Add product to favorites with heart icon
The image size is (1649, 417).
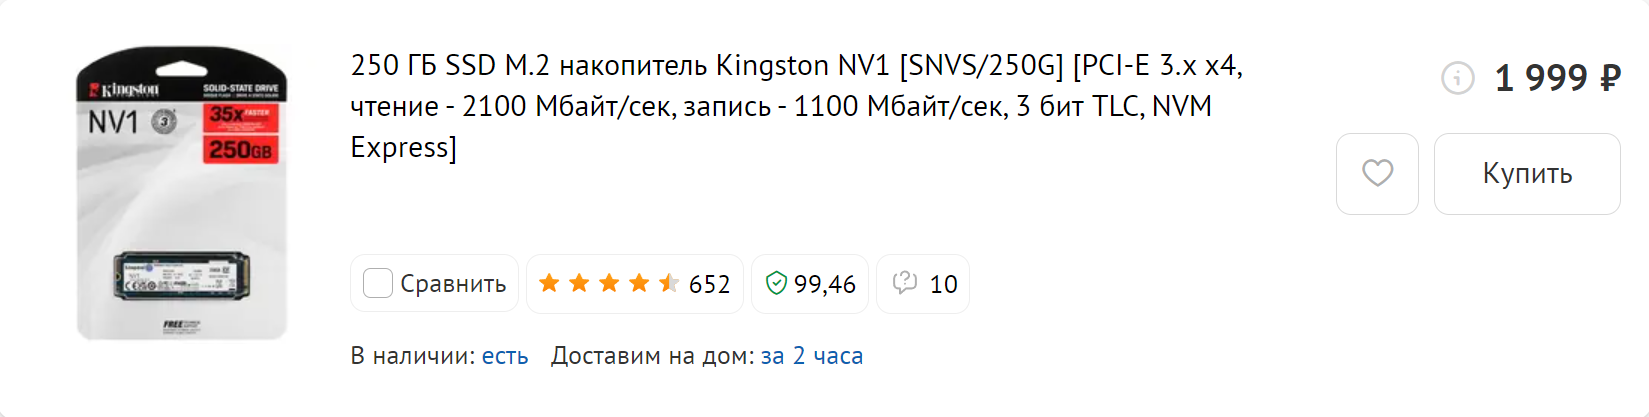point(1377,173)
